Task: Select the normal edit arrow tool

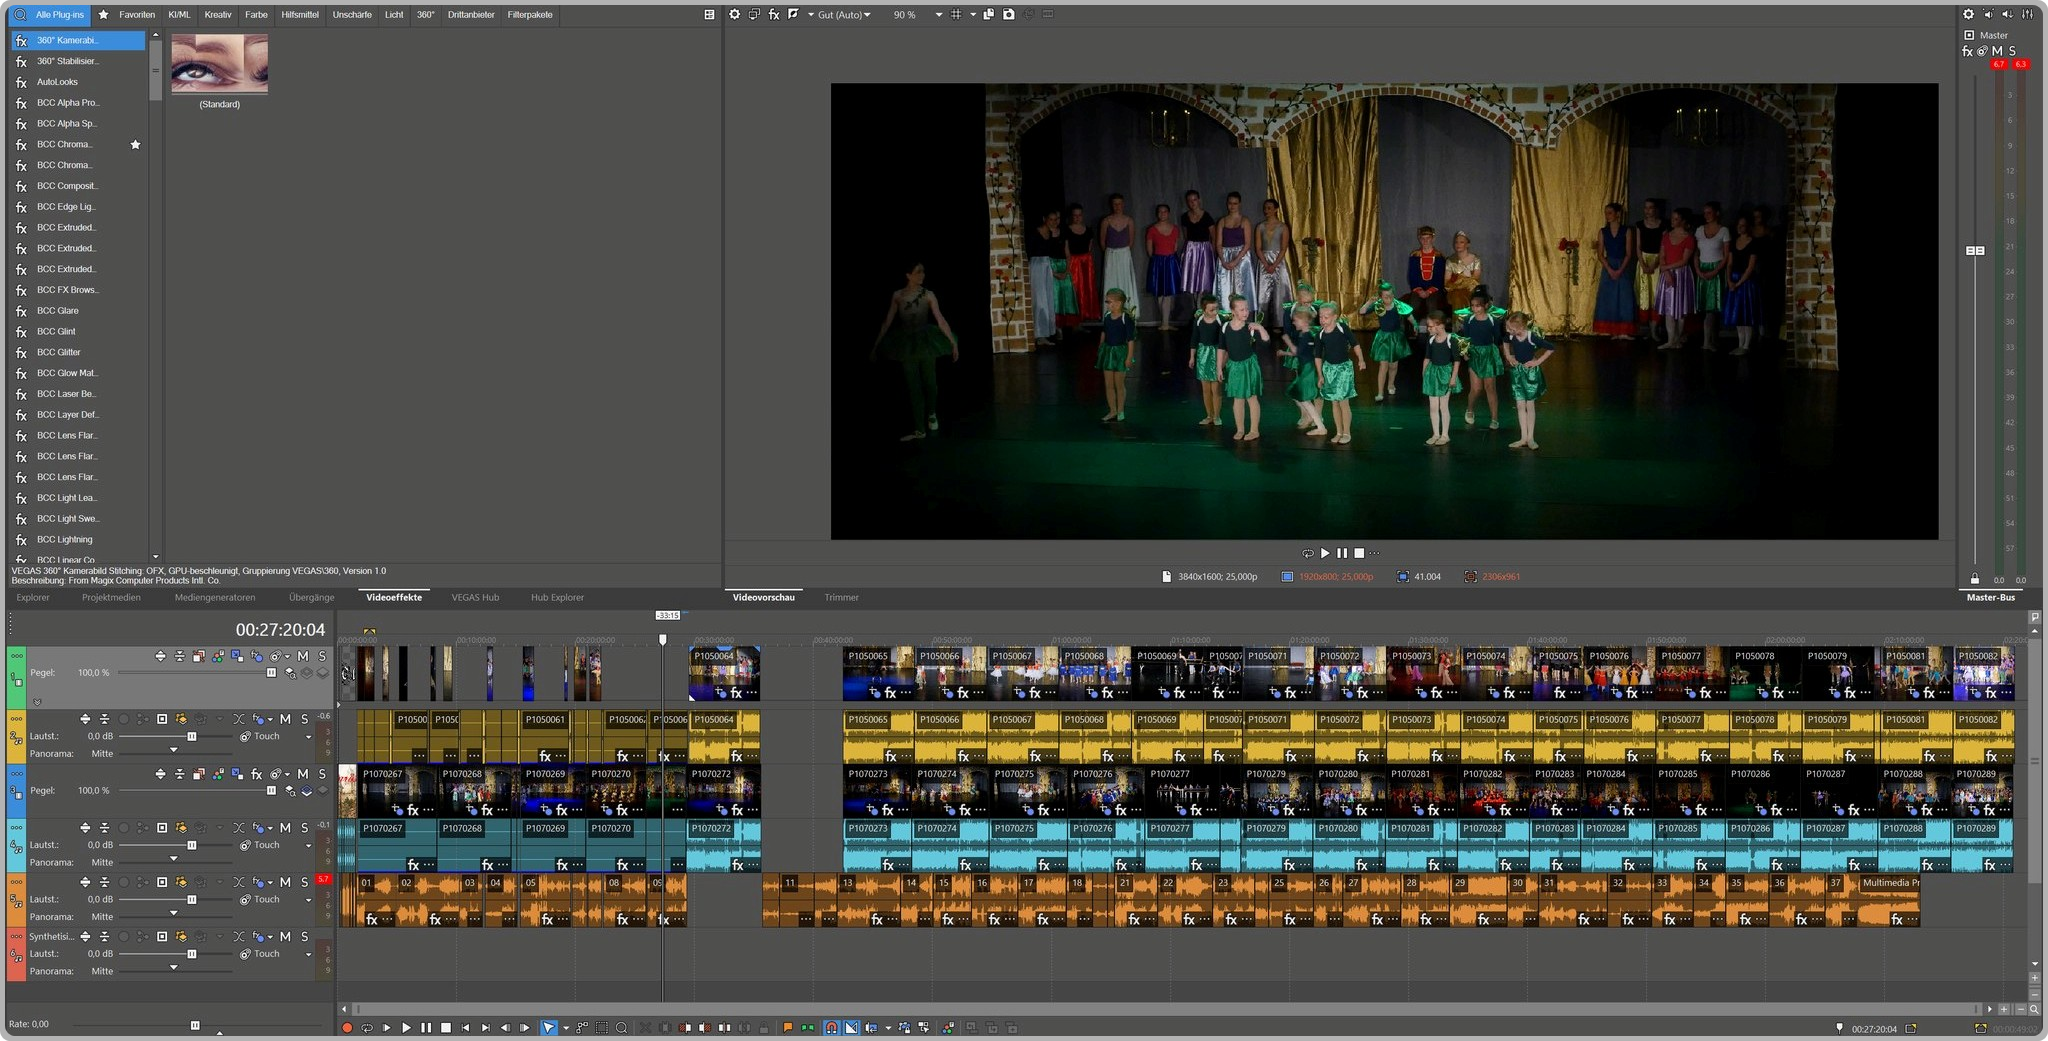Action: [x=548, y=1027]
